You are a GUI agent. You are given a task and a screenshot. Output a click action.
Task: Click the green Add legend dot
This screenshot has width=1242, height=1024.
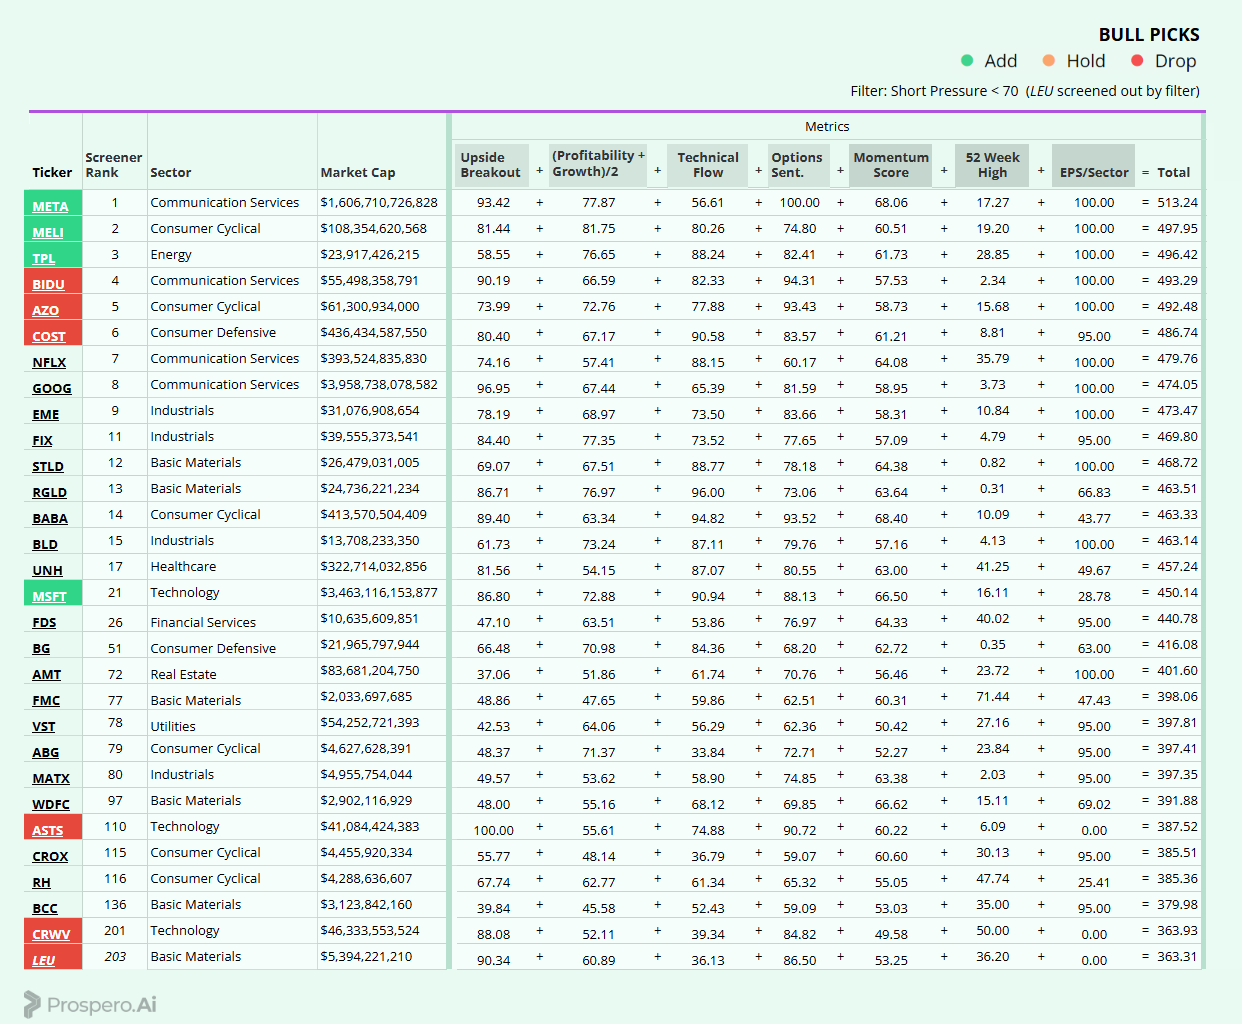coord(967,60)
